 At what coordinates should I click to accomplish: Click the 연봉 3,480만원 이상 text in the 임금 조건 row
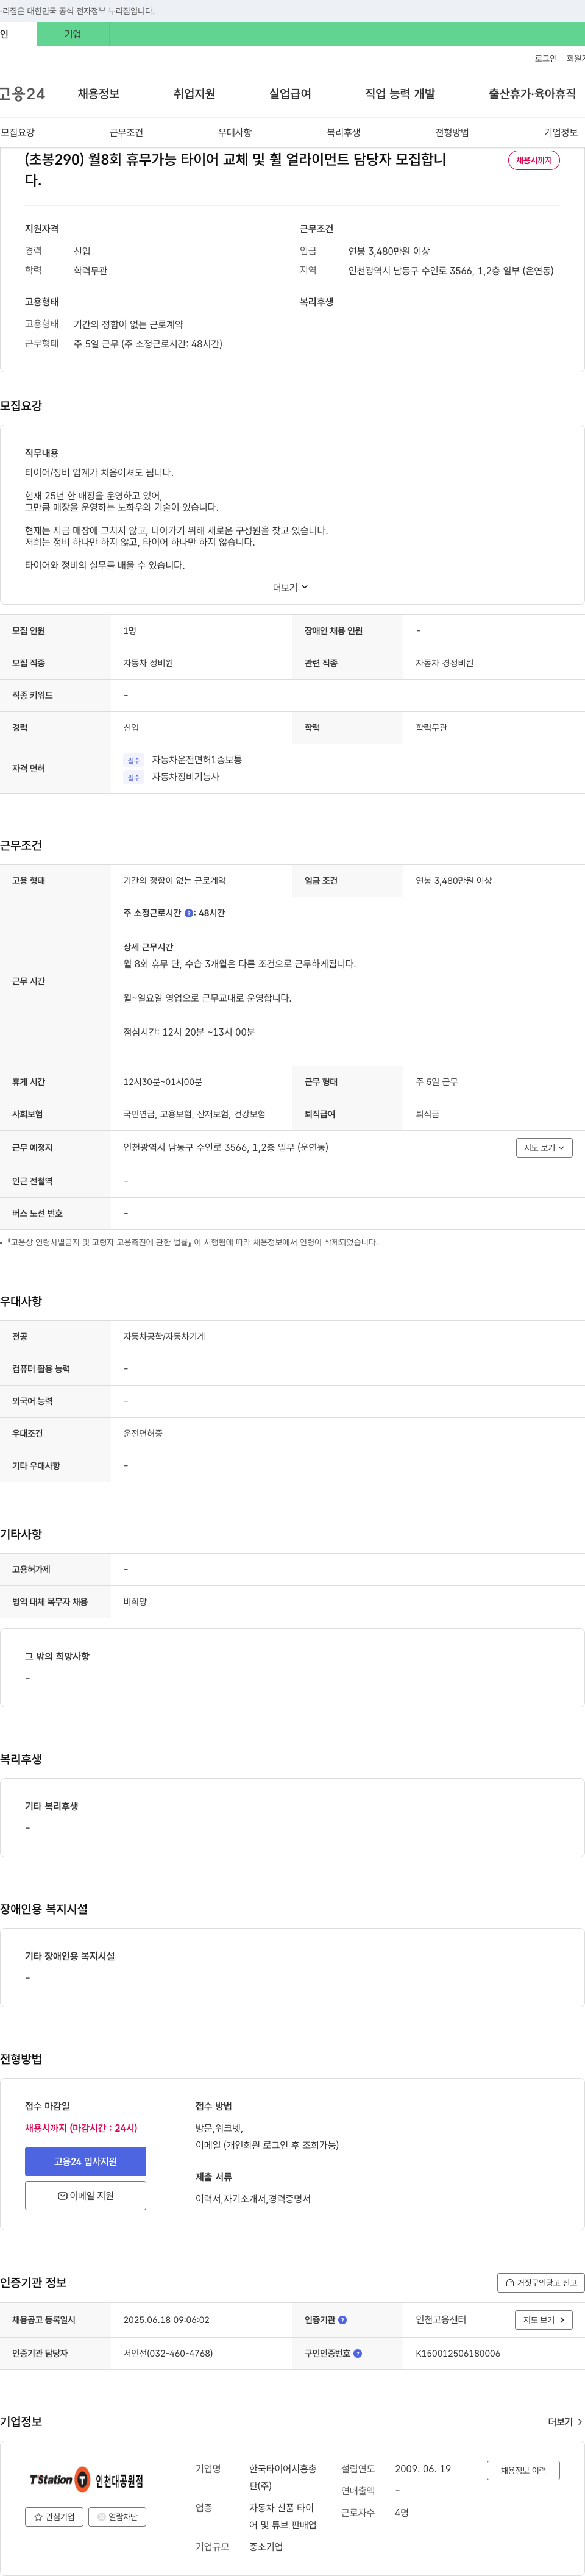pos(454,881)
